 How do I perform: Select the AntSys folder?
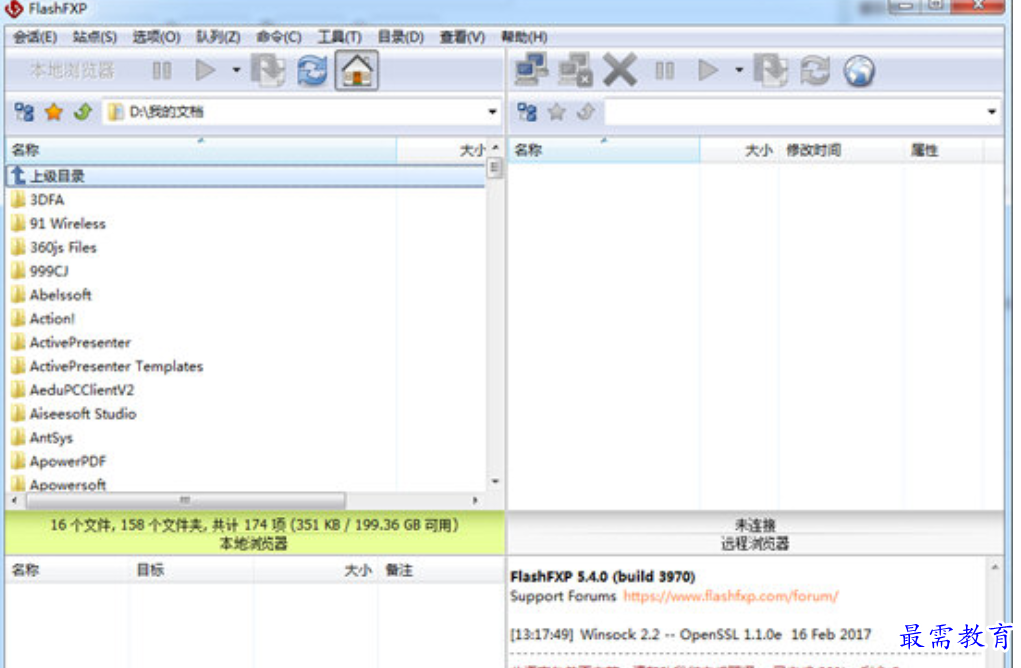point(51,438)
